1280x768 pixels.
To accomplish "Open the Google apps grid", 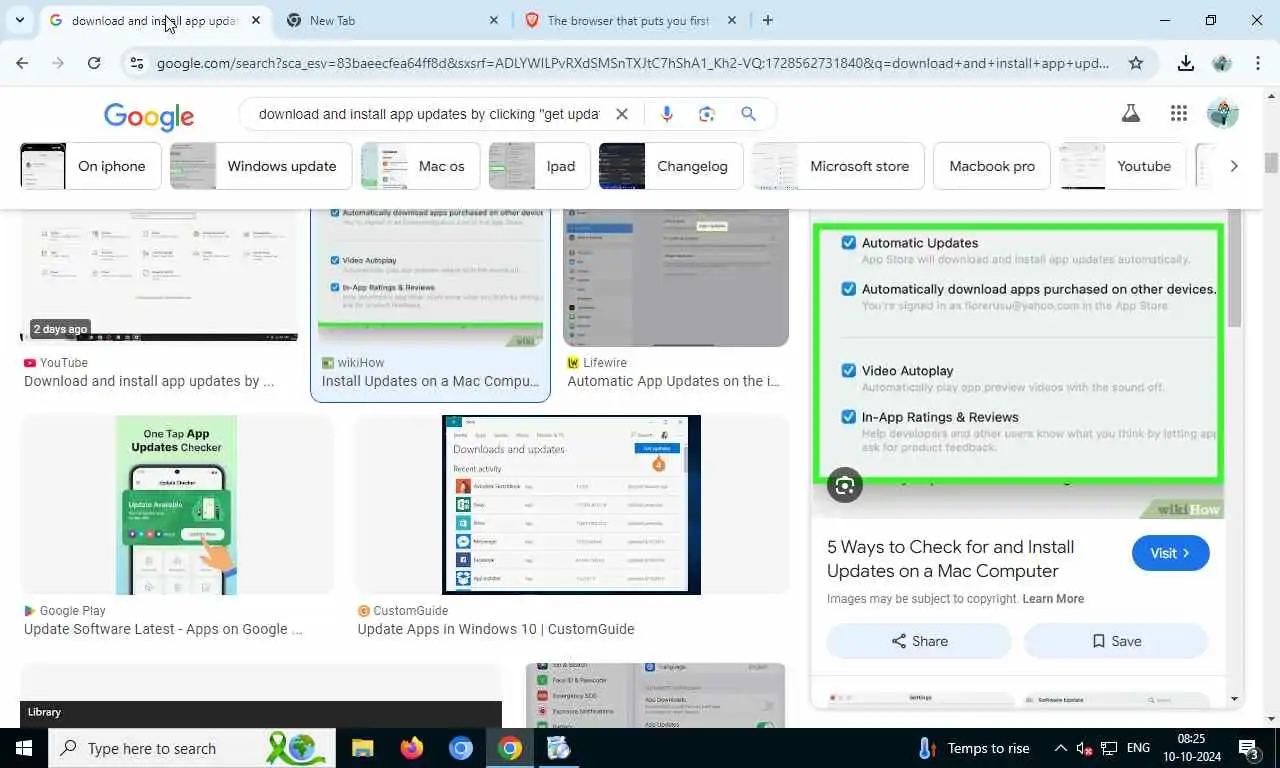I will pos(1179,114).
